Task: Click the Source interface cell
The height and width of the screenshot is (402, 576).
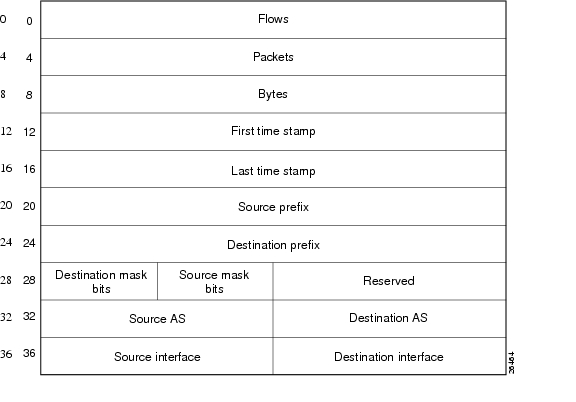Action: tap(157, 356)
